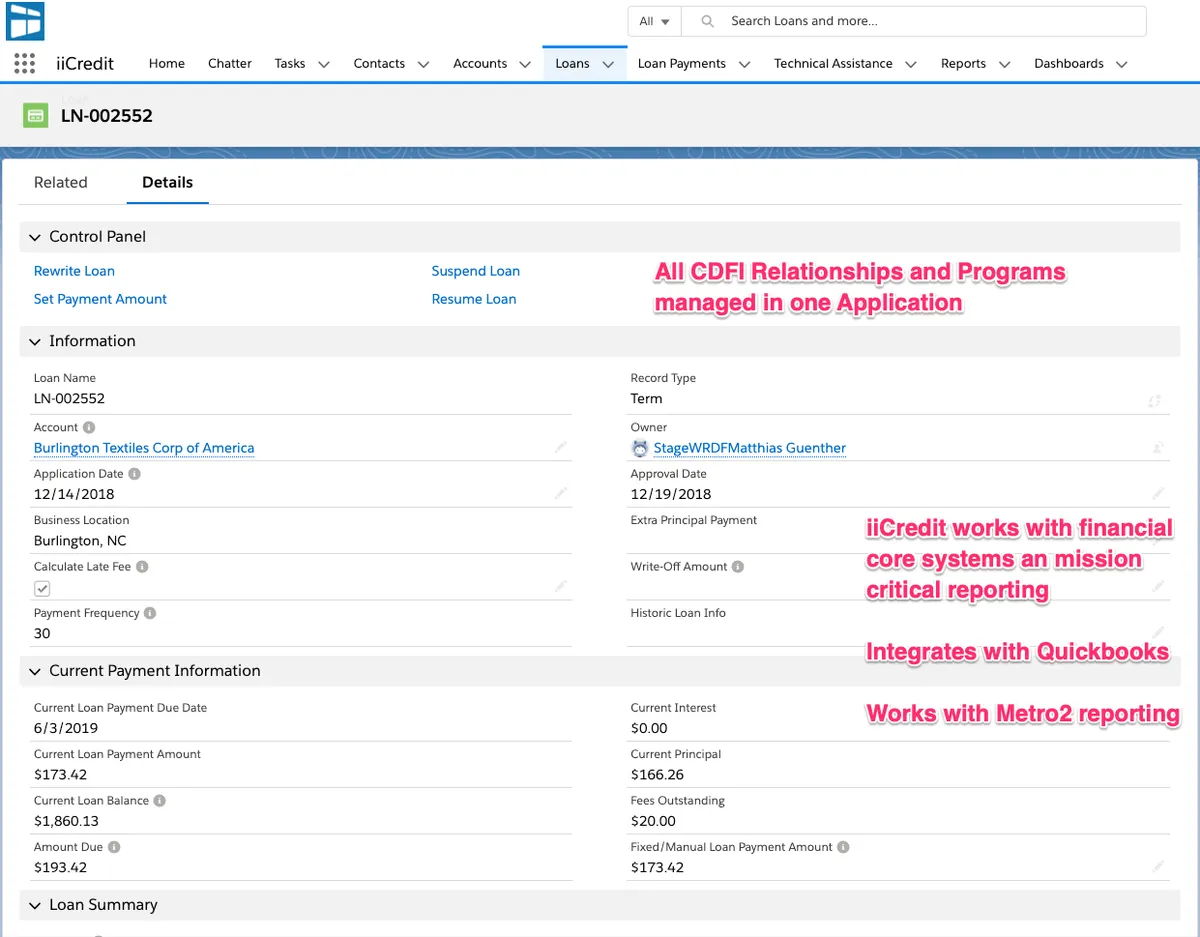Click info icon next to Payment Frequency

click(150, 613)
